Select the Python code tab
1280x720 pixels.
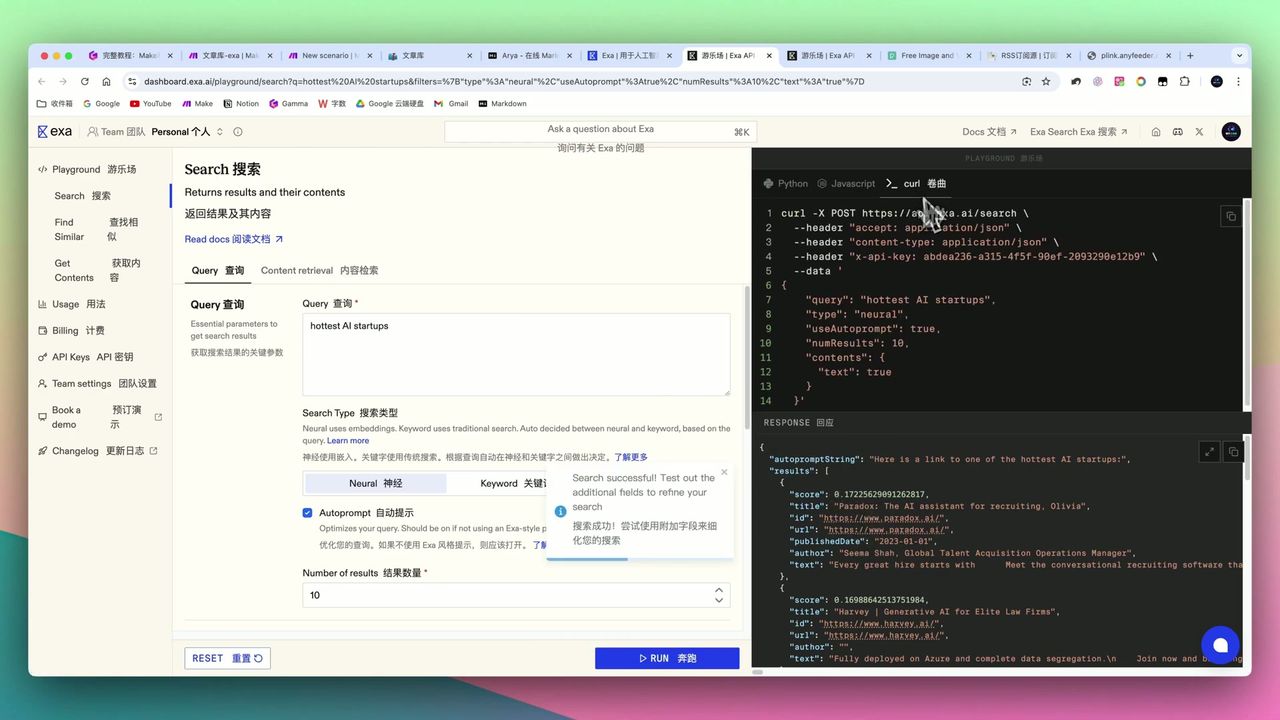point(785,184)
